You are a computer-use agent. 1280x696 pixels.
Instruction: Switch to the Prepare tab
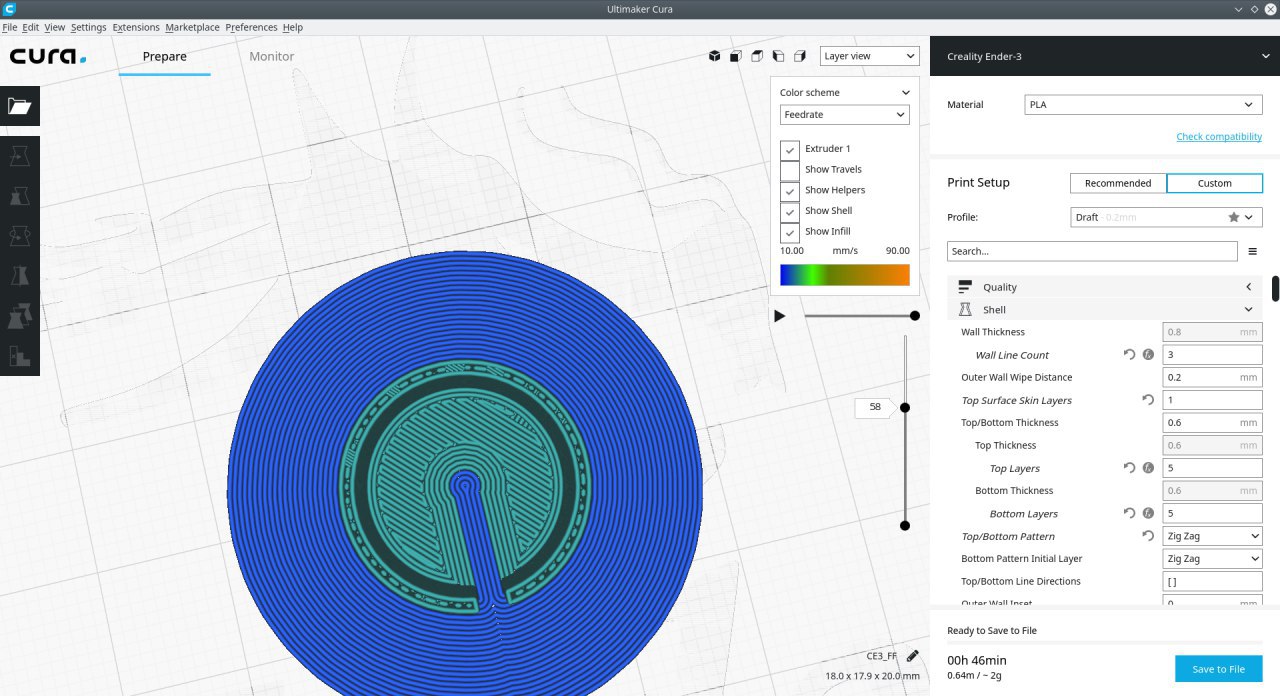164,57
